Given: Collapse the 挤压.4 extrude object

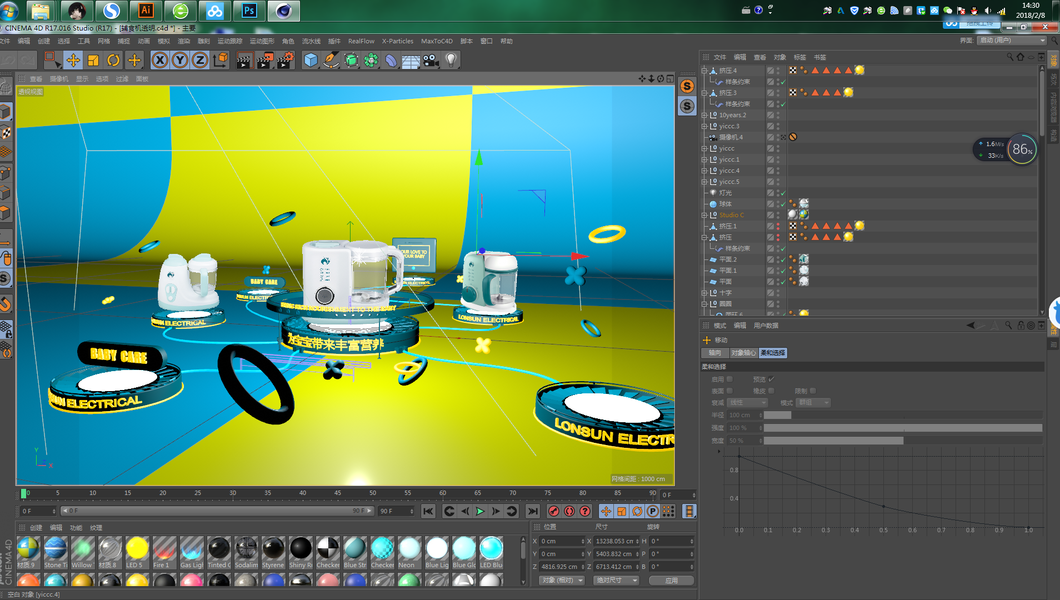Looking at the screenshot, I should [x=704, y=70].
